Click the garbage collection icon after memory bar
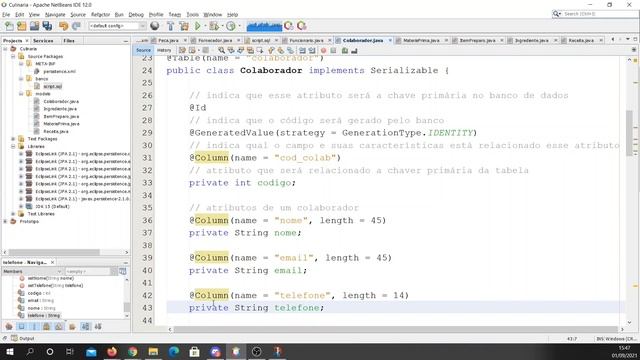 tap(289, 26)
